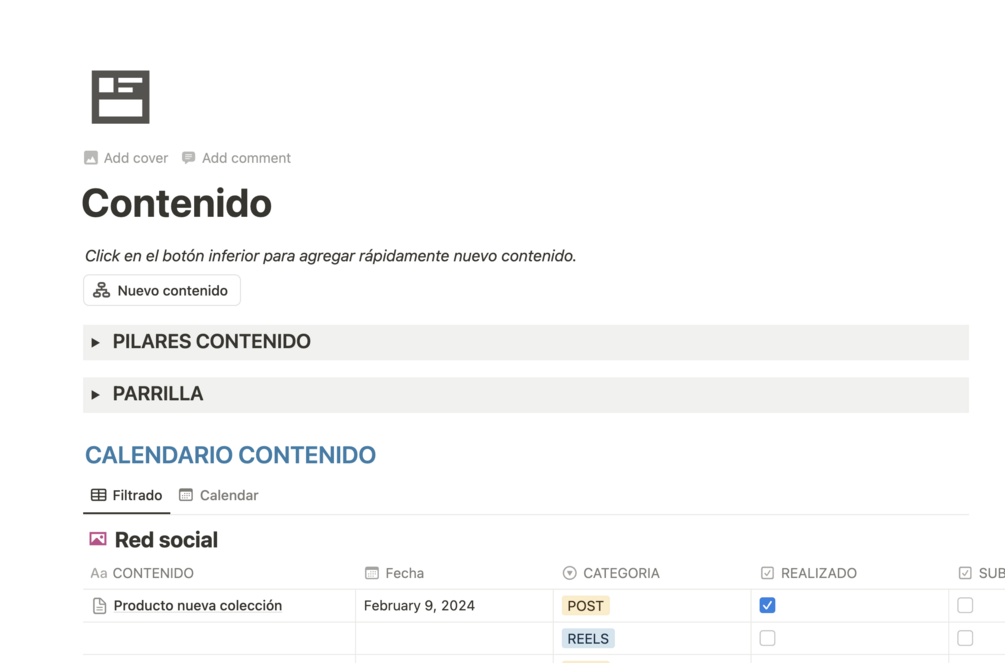
Task: Check the SUB column box in the POST row
Action: point(965,605)
